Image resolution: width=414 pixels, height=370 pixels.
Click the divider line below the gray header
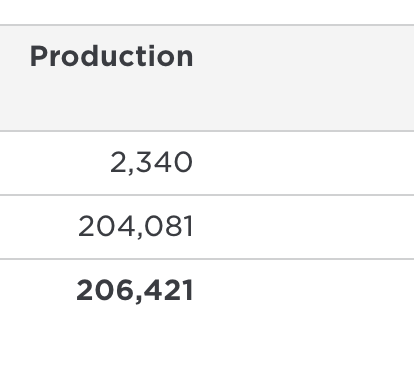(207, 131)
